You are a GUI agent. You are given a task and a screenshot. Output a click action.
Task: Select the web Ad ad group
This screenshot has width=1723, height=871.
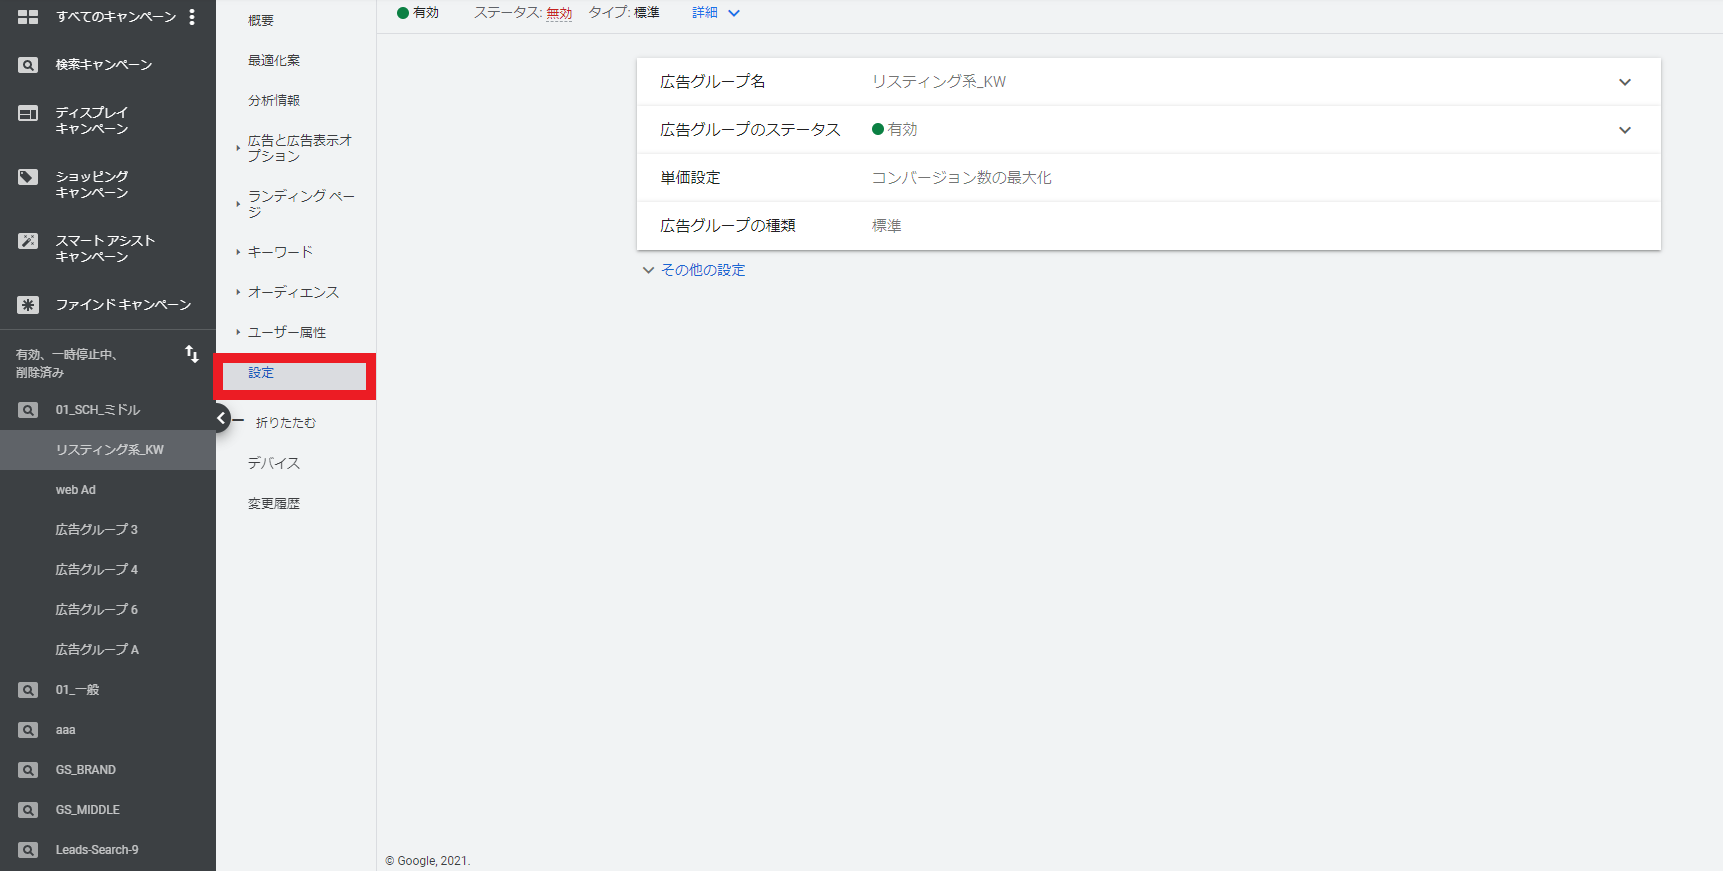coord(76,490)
